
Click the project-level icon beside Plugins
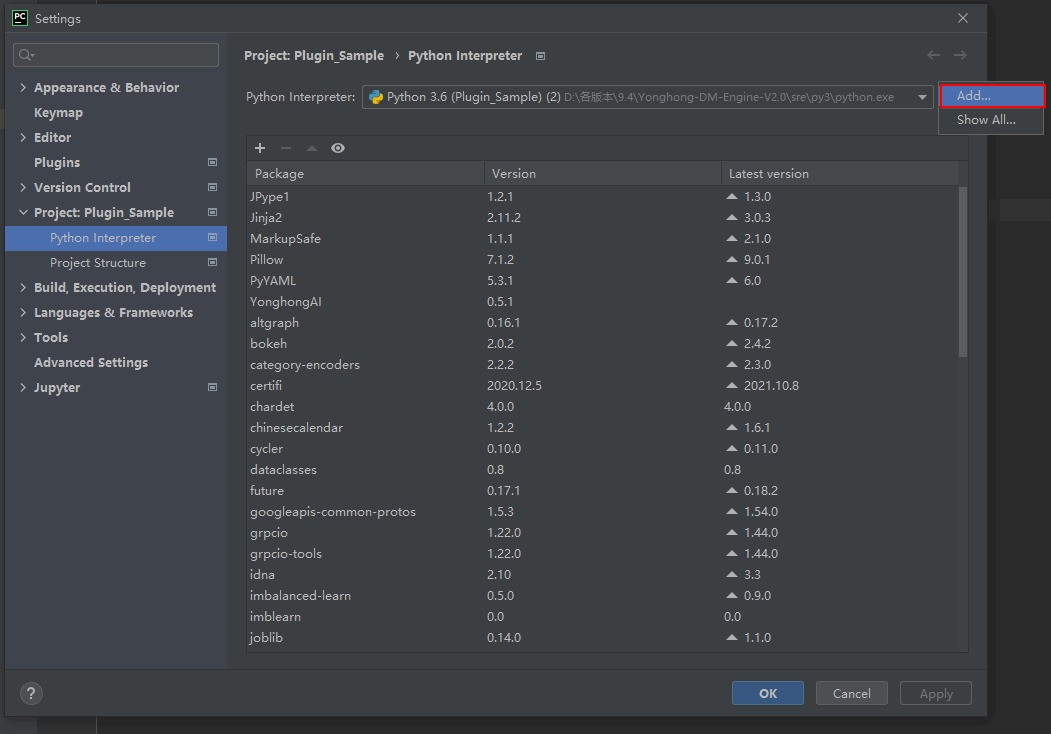coord(212,162)
